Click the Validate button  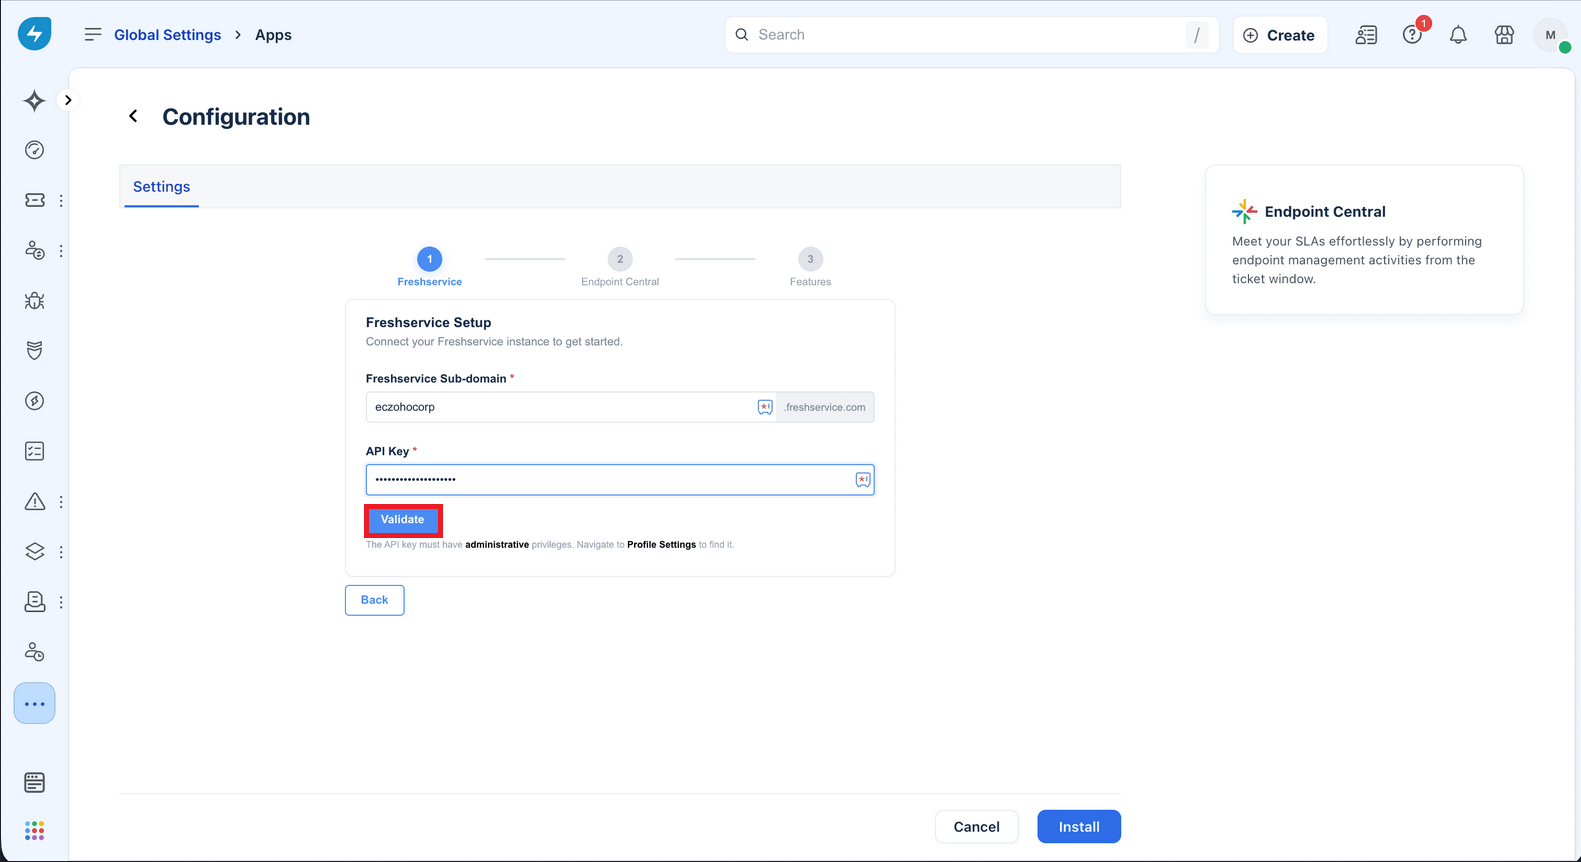(403, 520)
